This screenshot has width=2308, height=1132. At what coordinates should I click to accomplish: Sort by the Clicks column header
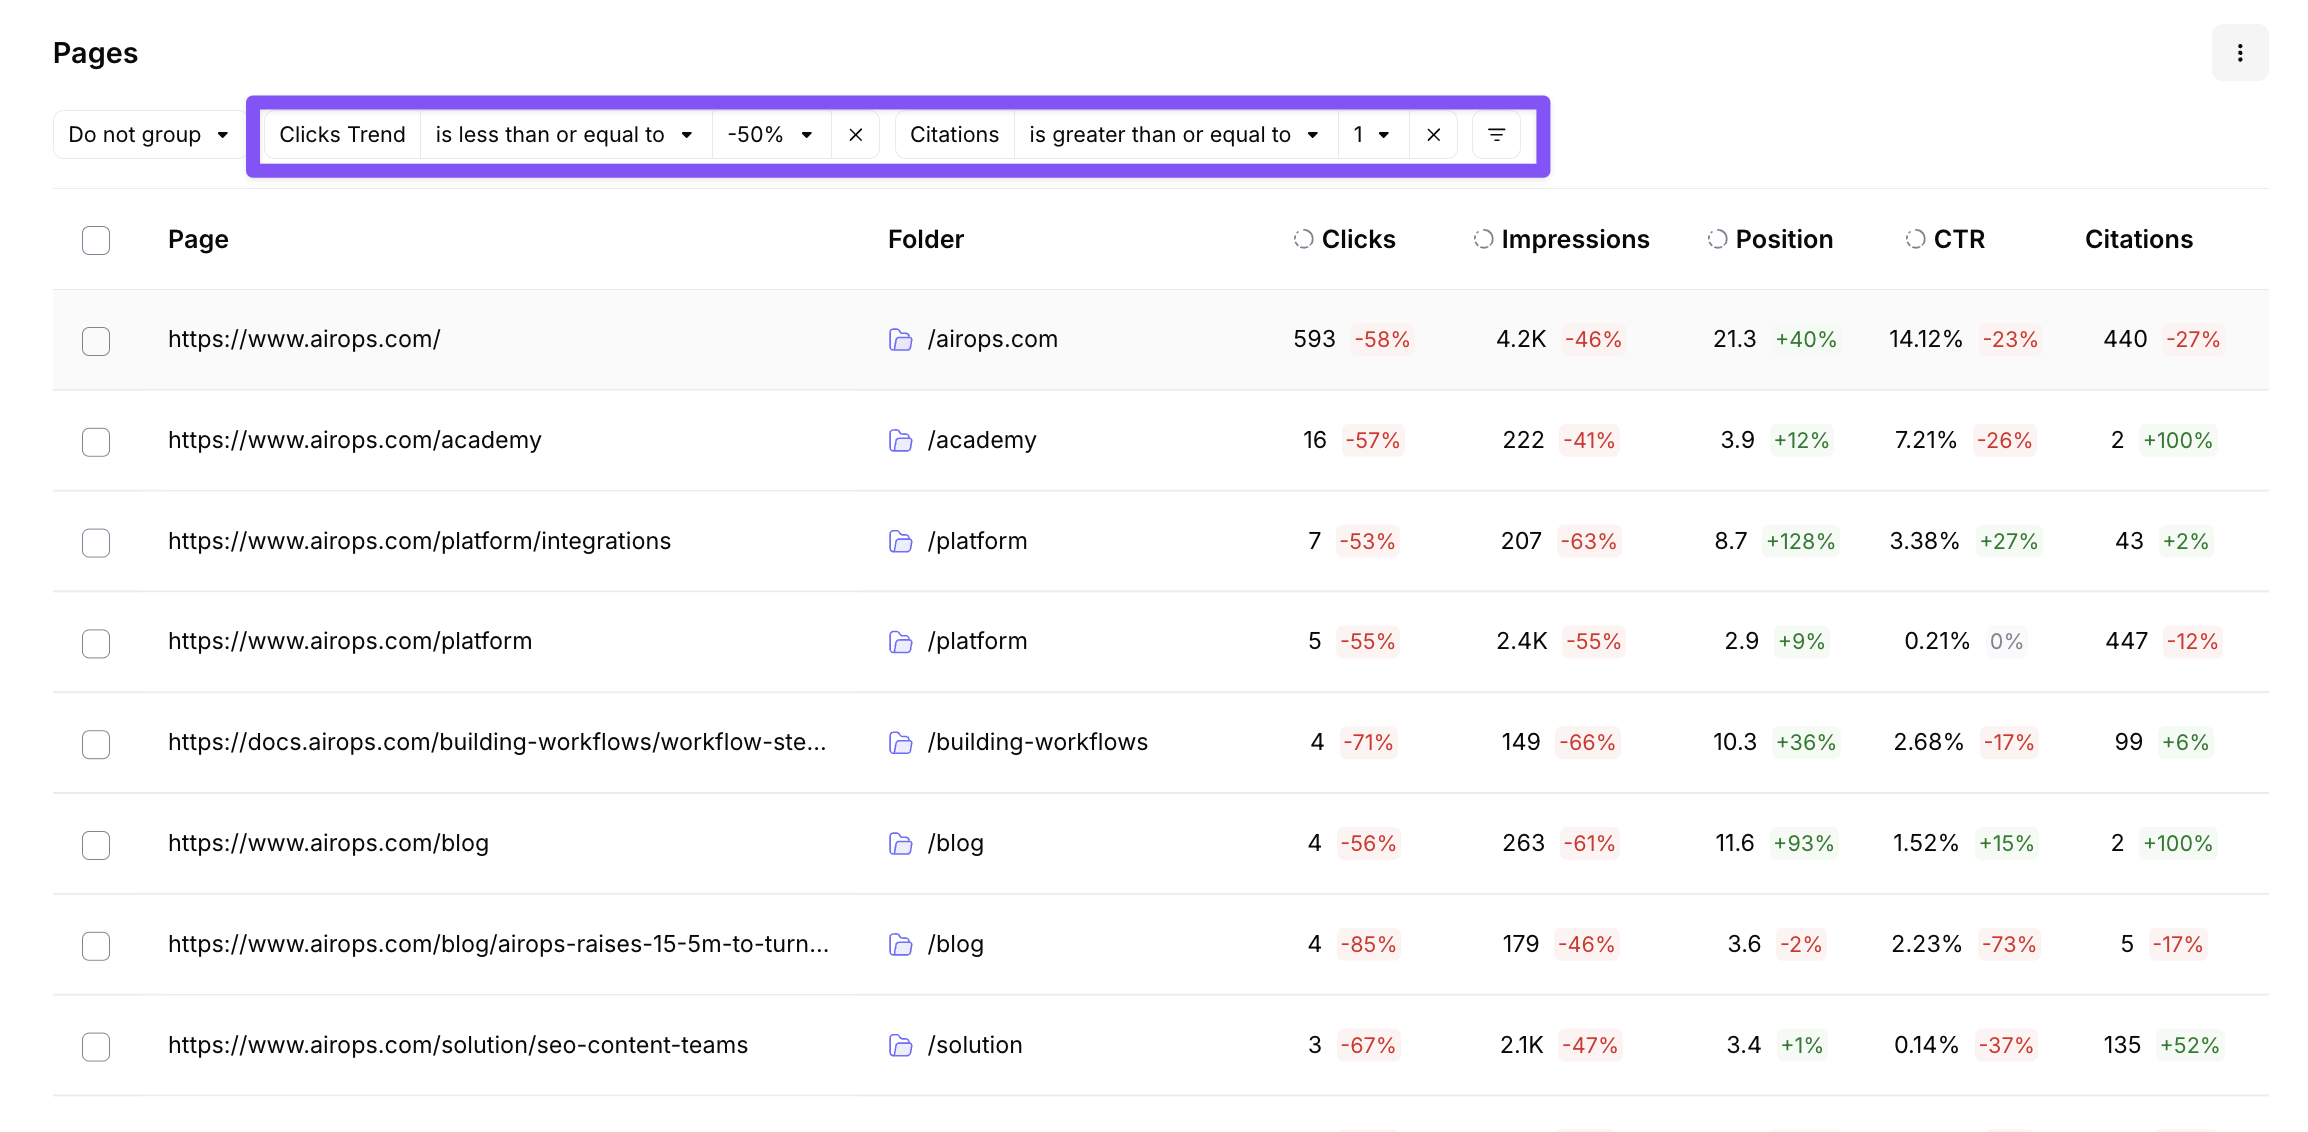[x=1357, y=239]
